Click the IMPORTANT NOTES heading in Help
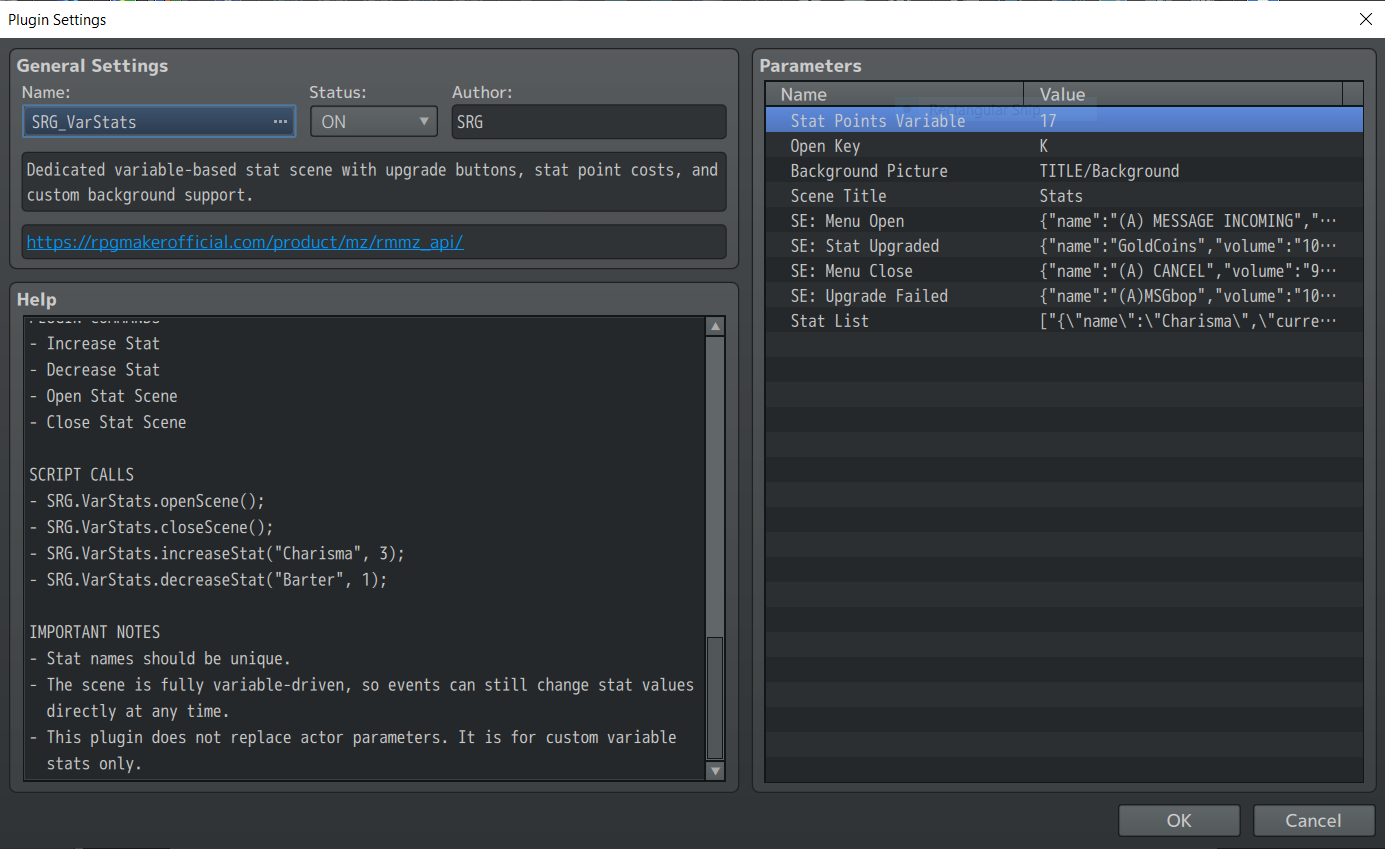The image size is (1385, 849). pos(95,632)
